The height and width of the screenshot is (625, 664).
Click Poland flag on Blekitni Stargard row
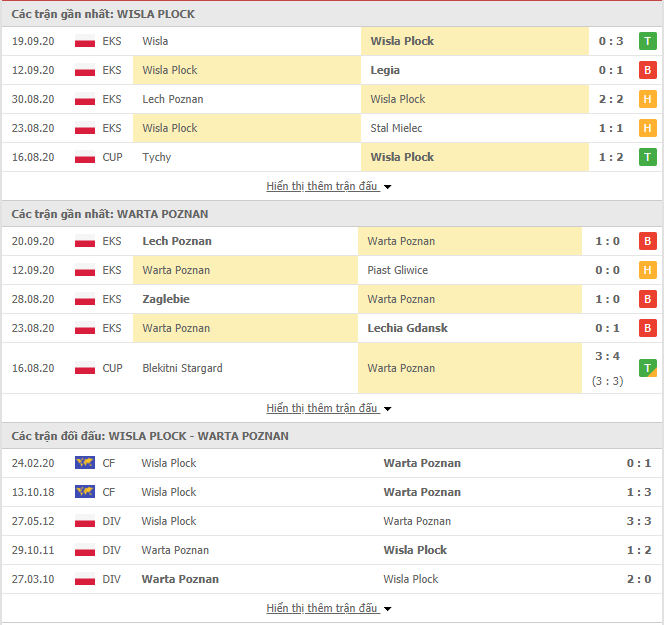pos(85,368)
